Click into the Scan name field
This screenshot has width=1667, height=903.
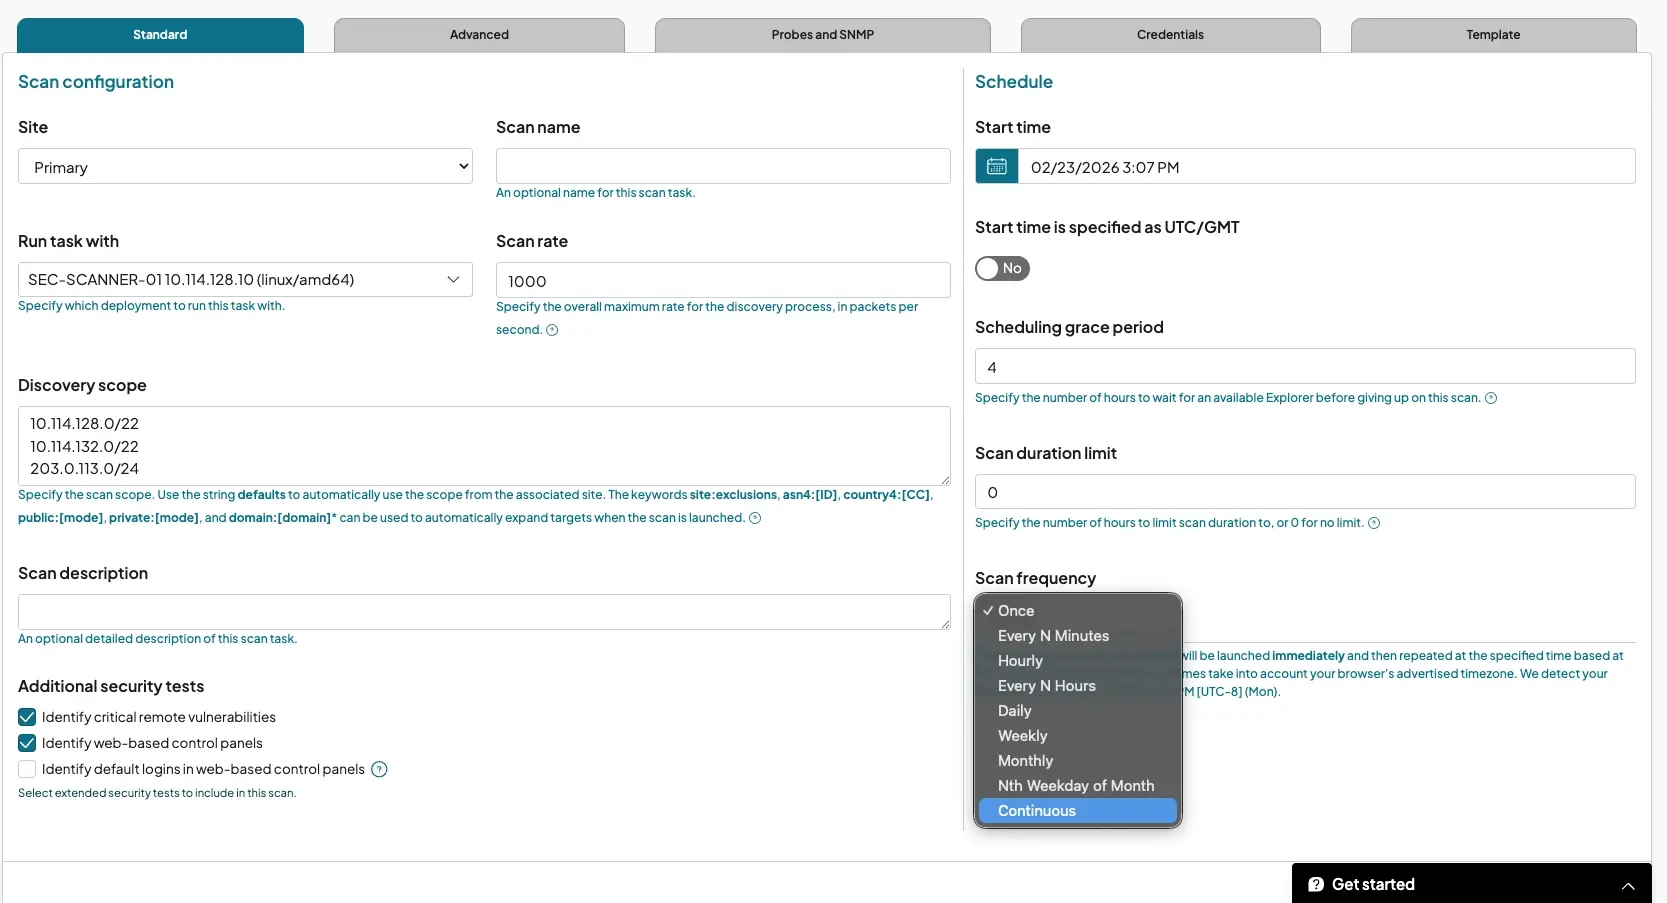pyautogui.click(x=722, y=166)
